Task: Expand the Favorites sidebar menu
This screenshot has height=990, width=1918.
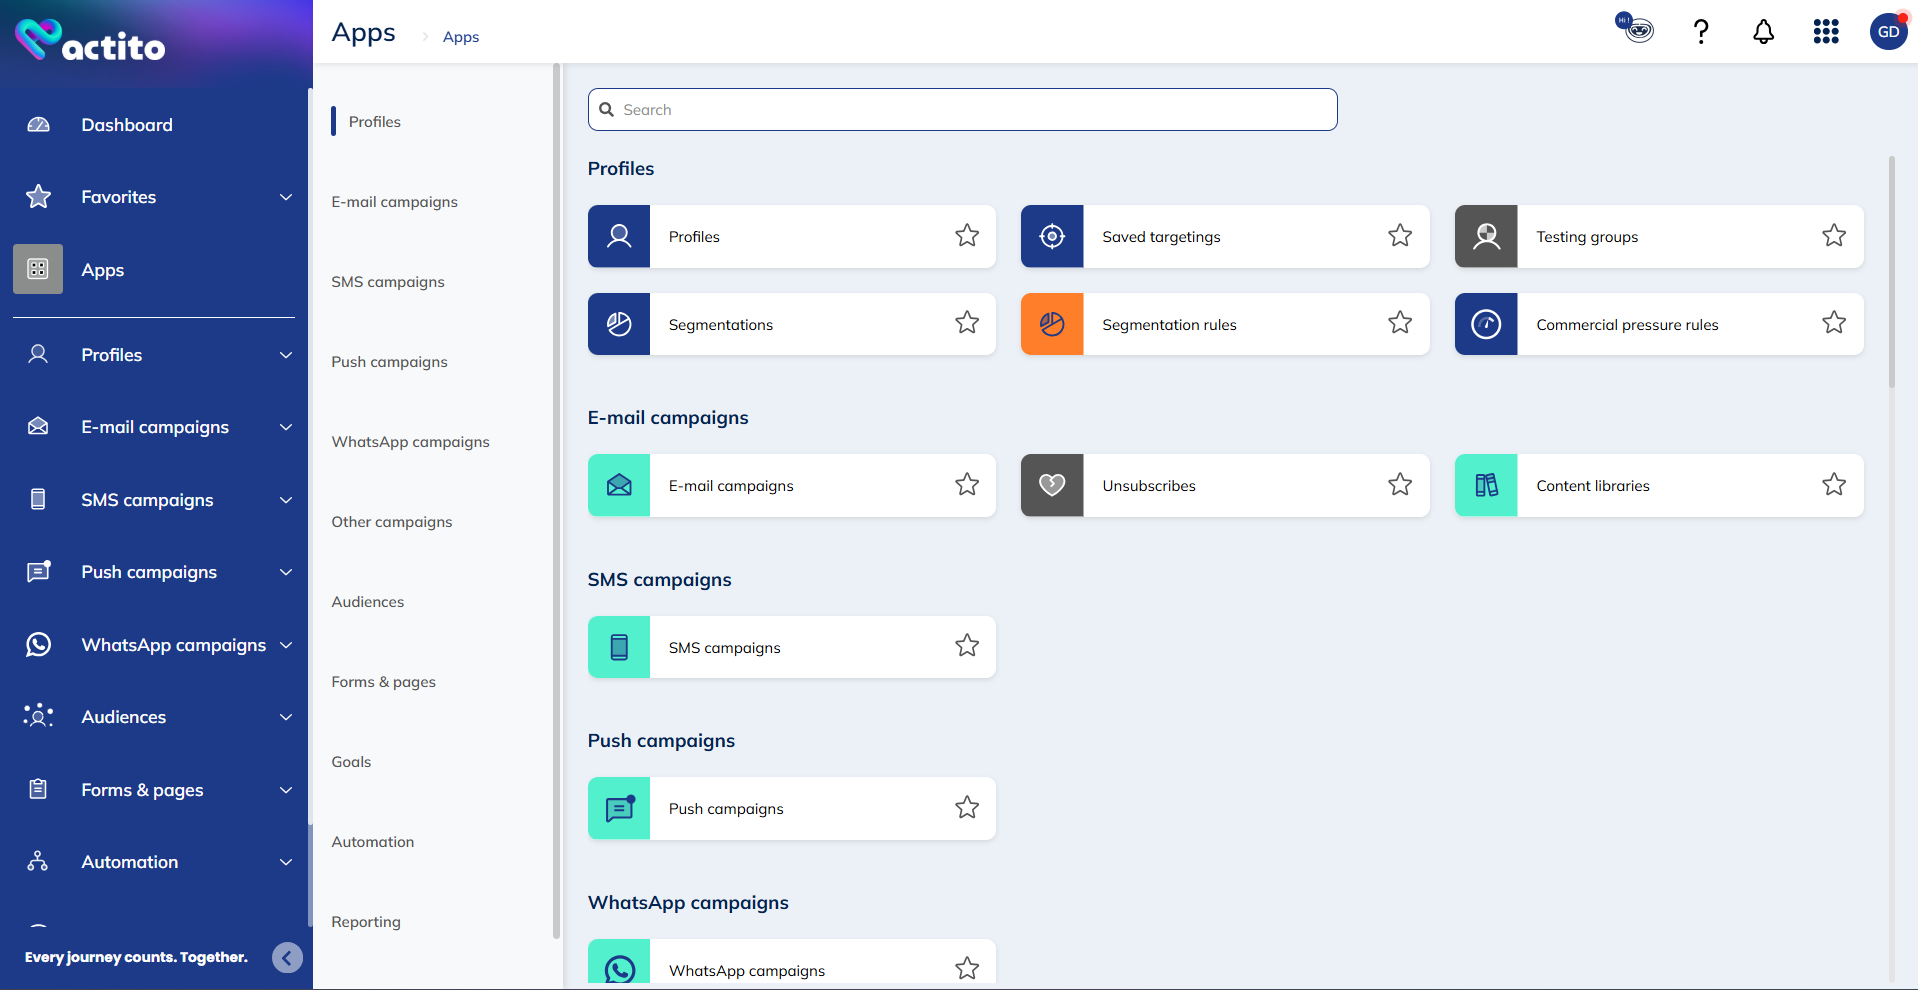Action: tap(286, 197)
